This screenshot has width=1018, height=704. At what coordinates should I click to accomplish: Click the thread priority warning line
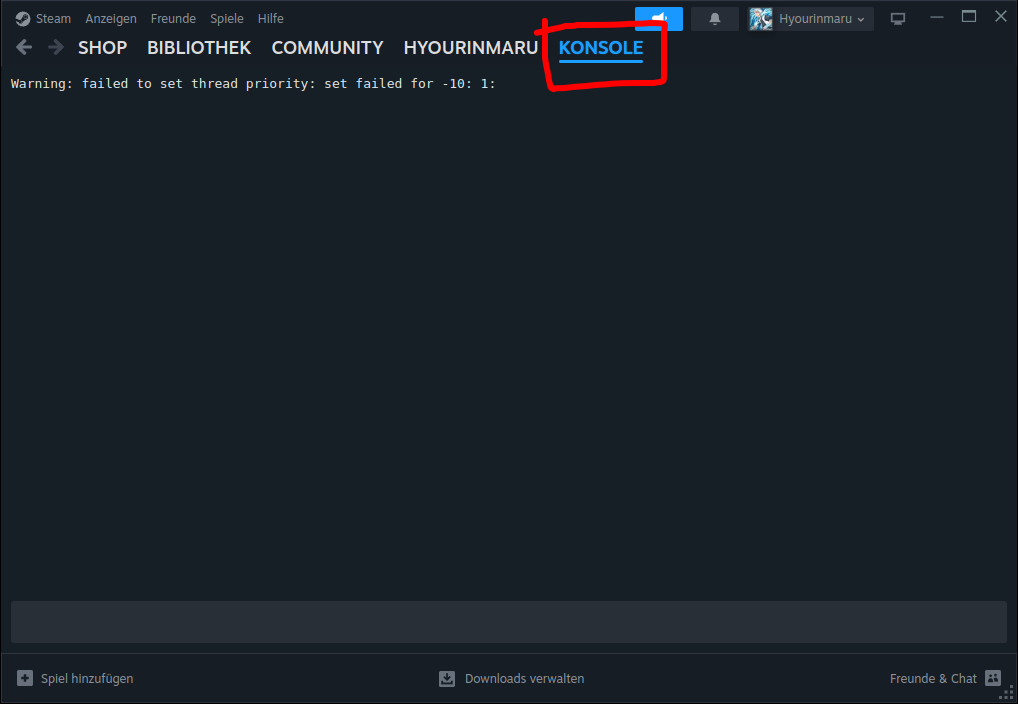[x=253, y=84]
